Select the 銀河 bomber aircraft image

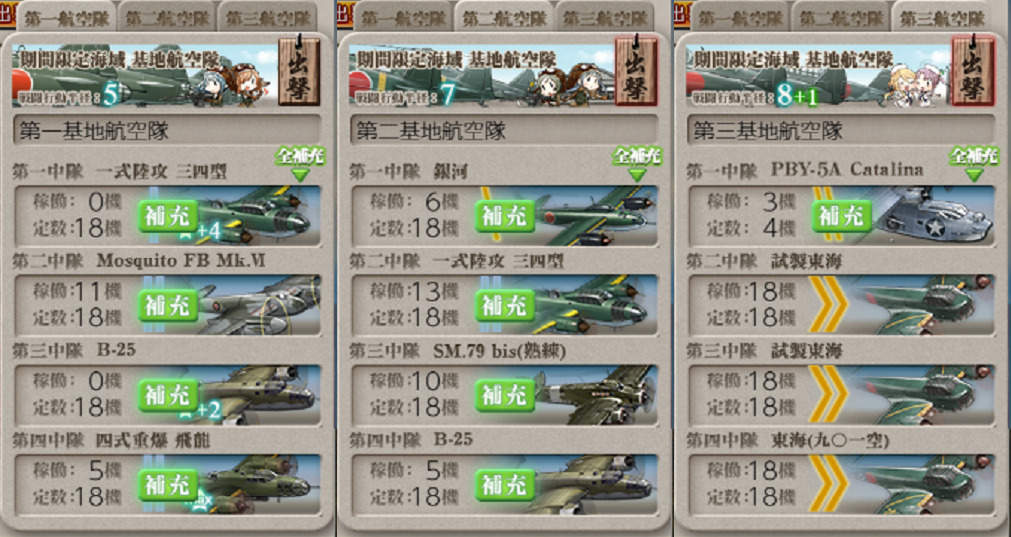point(594,216)
